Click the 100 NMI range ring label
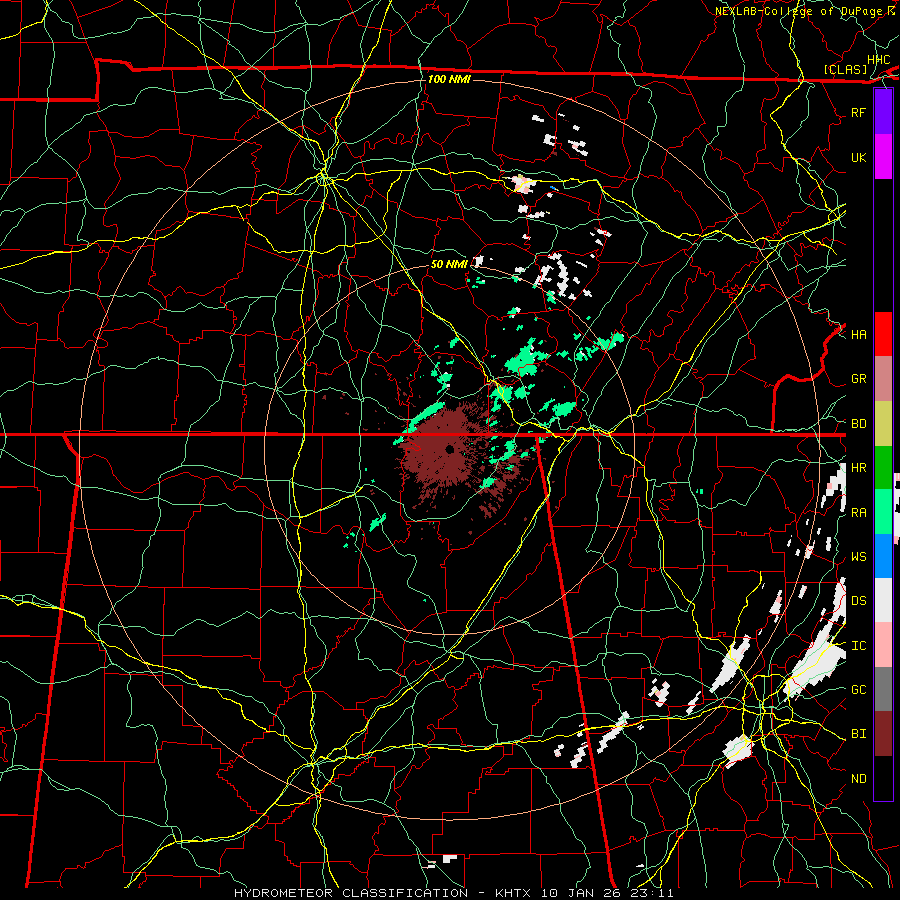This screenshot has width=900, height=900. coord(449,79)
